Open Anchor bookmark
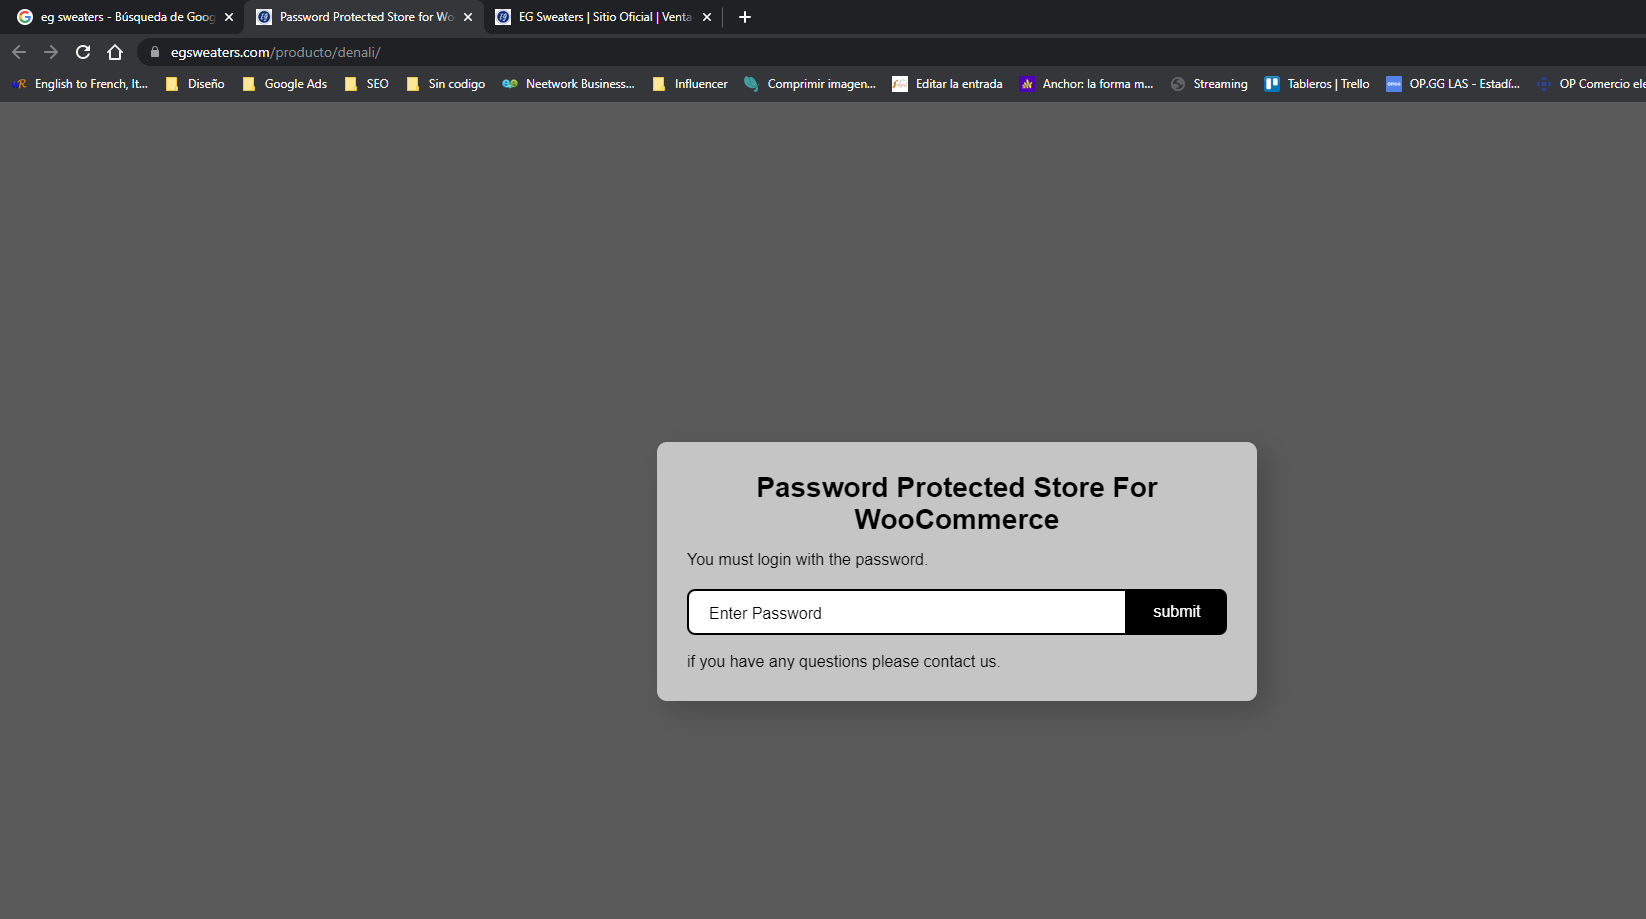Image resolution: width=1646 pixels, height=919 pixels. point(1086,84)
